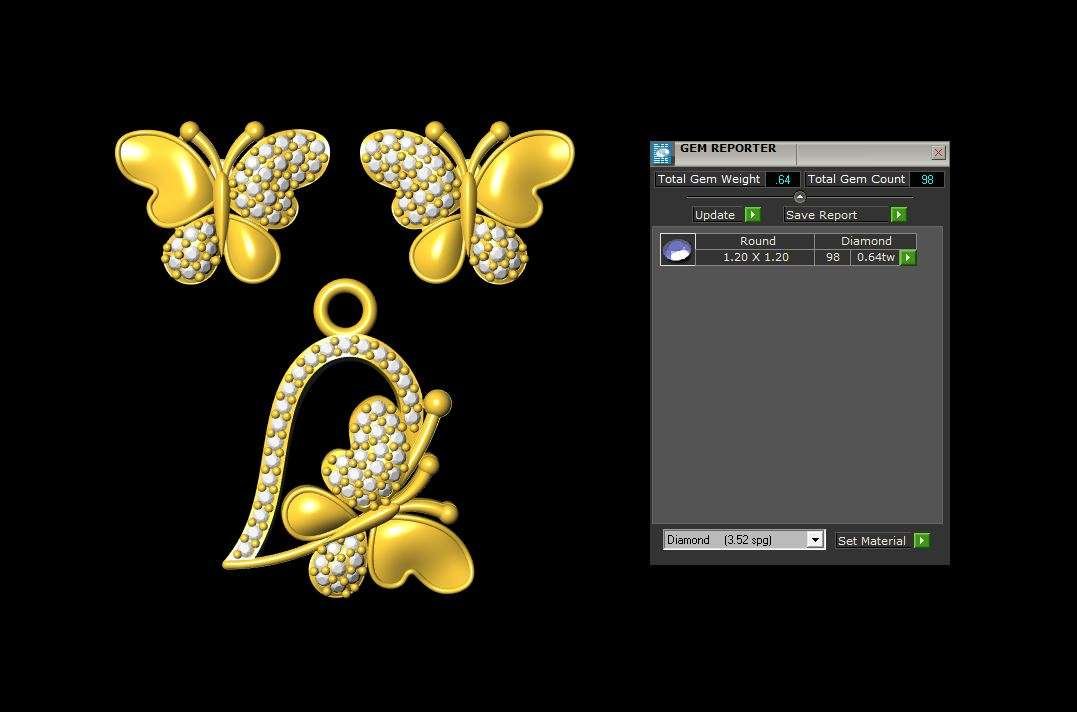Click the Total Gem Weight value field
This screenshot has height=712, width=1077.
[783, 180]
